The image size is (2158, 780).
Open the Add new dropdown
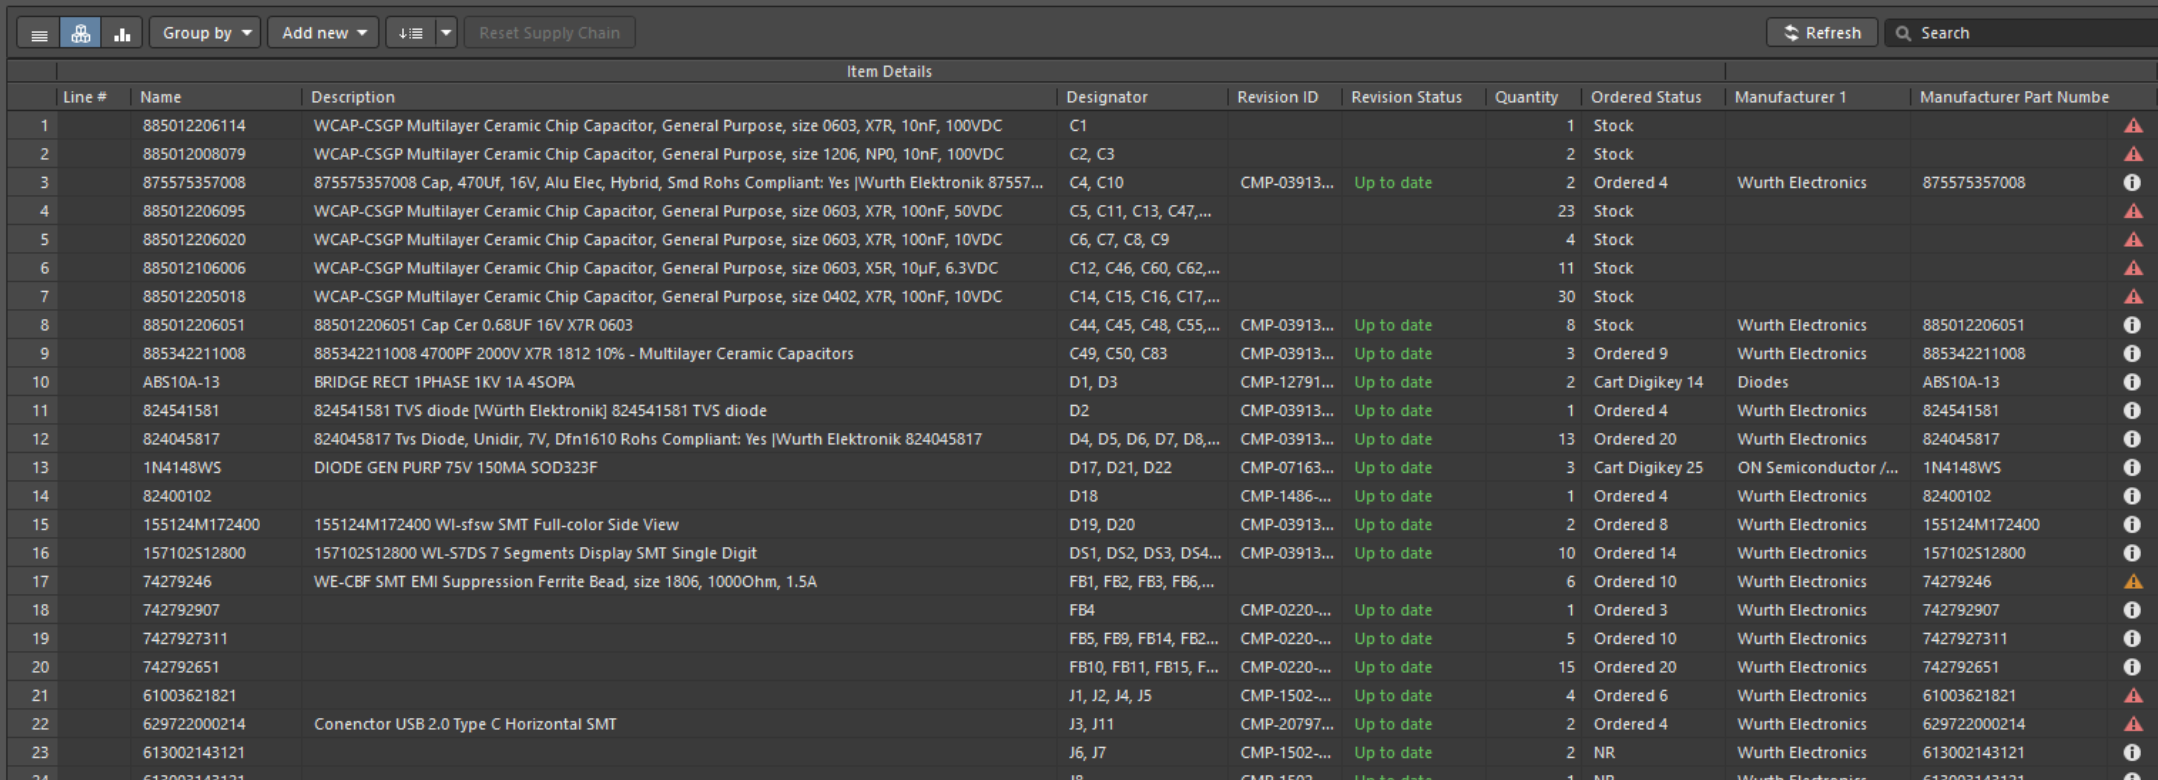tap(323, 33)
